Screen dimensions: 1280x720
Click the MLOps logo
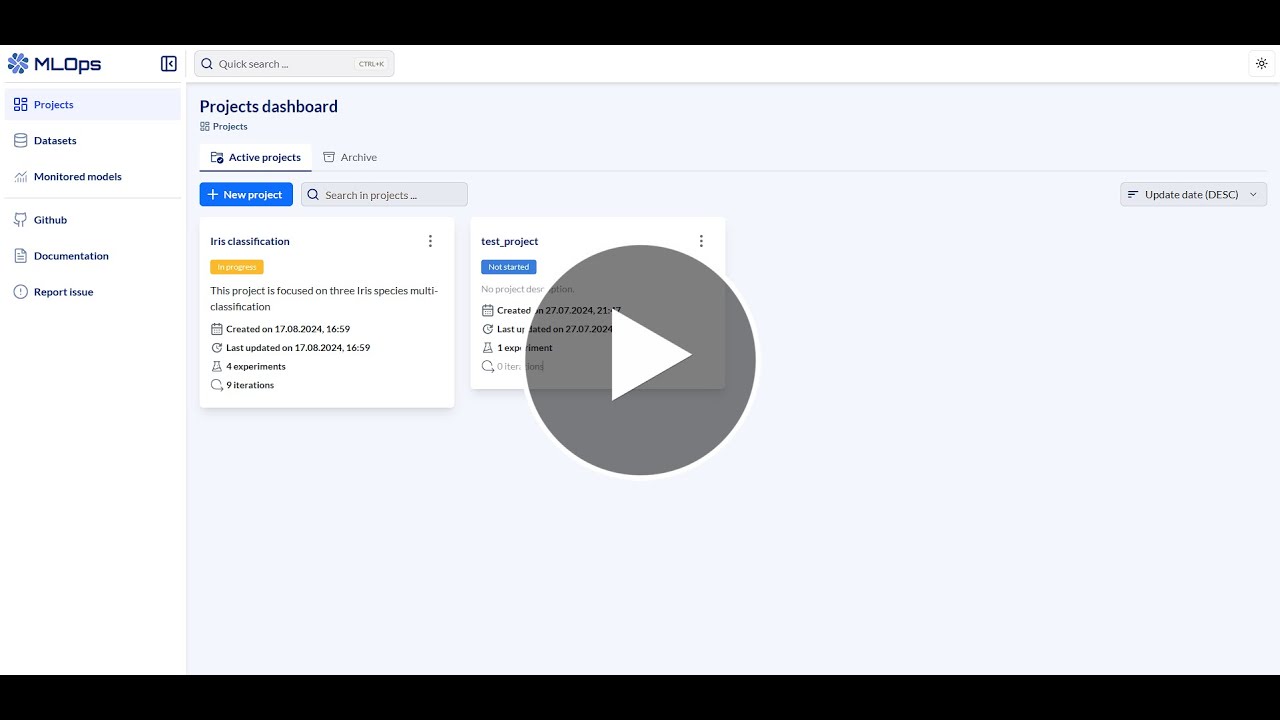click(55, 64)
